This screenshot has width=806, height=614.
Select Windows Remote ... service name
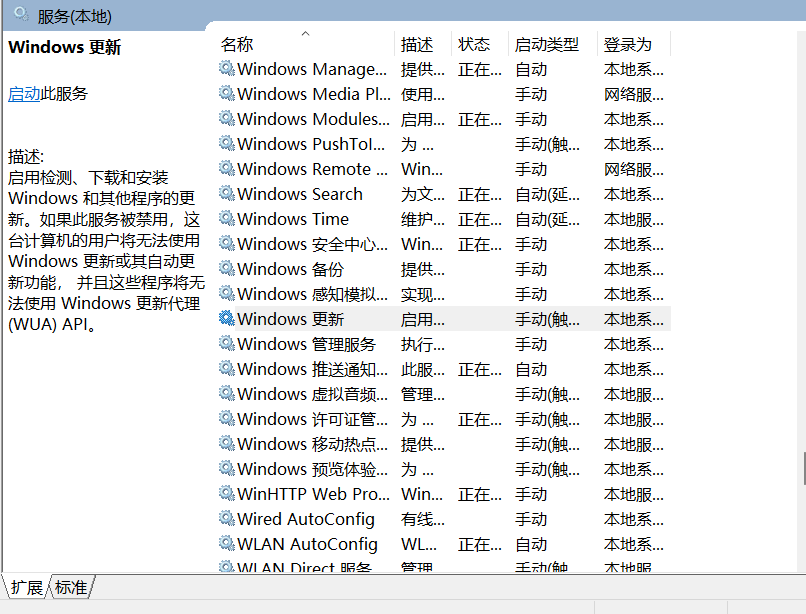pos(313,169)
